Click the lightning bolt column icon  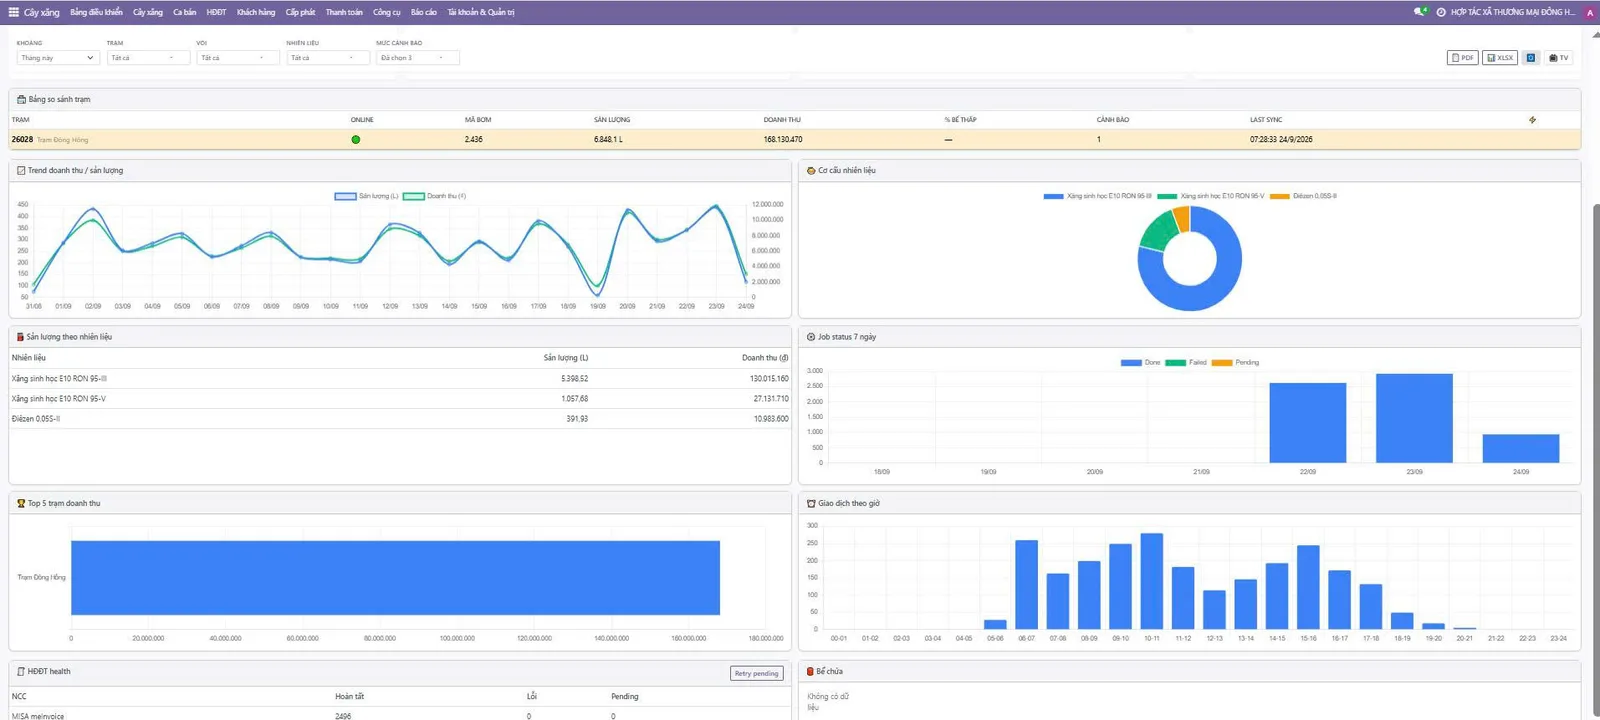coord(1532,120)
